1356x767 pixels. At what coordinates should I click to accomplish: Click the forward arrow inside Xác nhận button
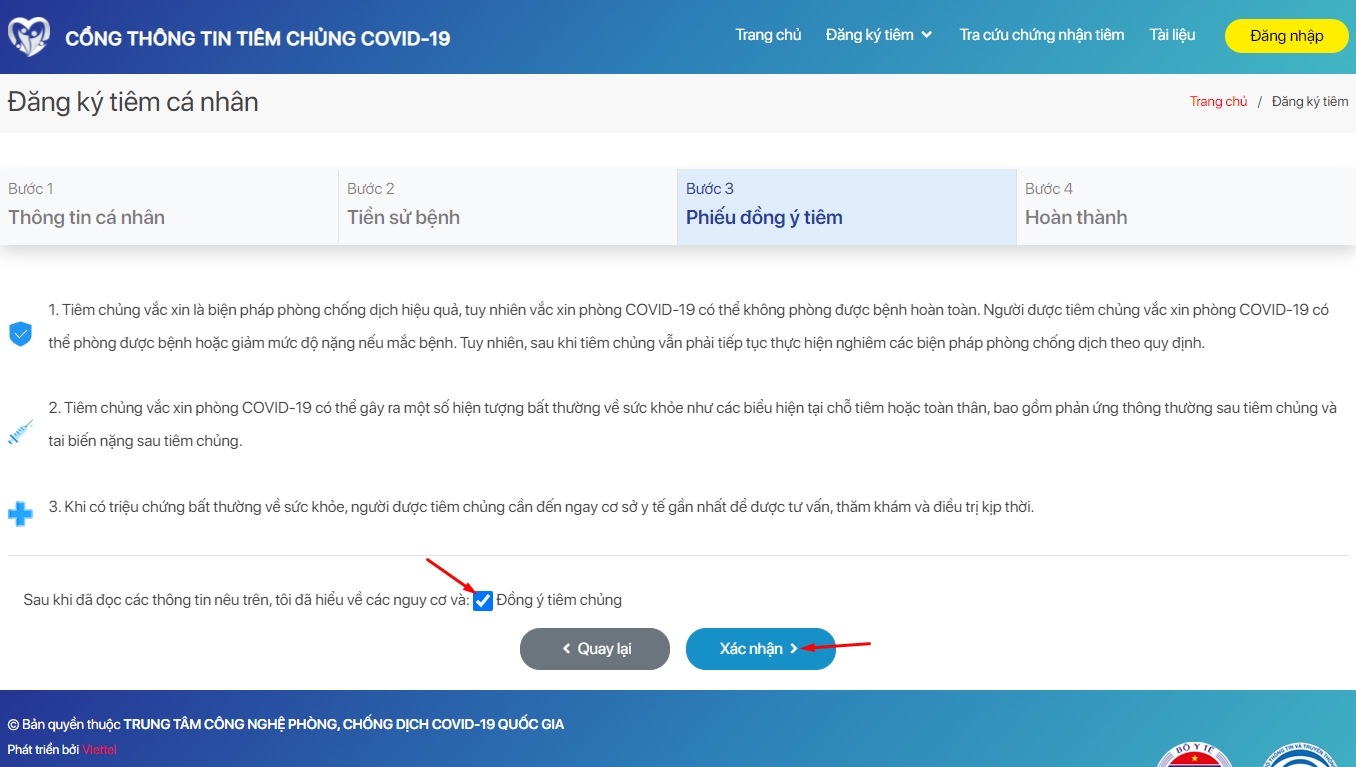pos(793,648)
